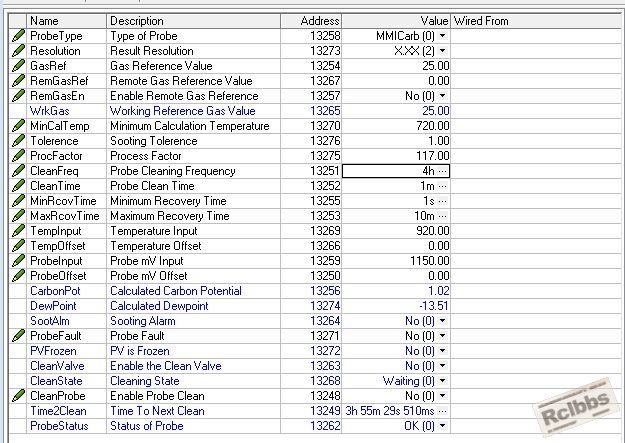Click the Status of Probe description

[x=147, y=426]
